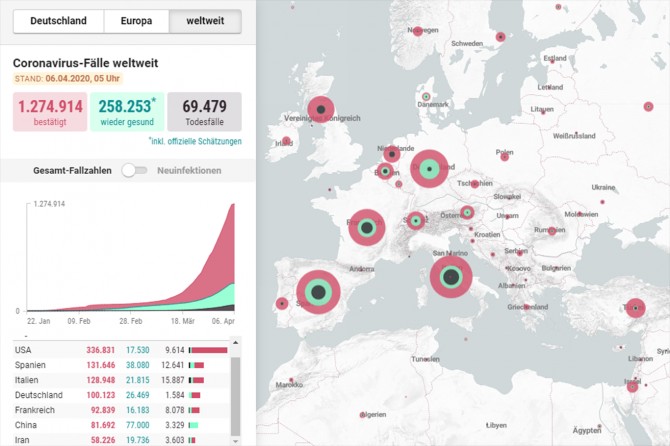
Task: Click the United Kingdom case bubble on map
Action: tap(320, 109)
